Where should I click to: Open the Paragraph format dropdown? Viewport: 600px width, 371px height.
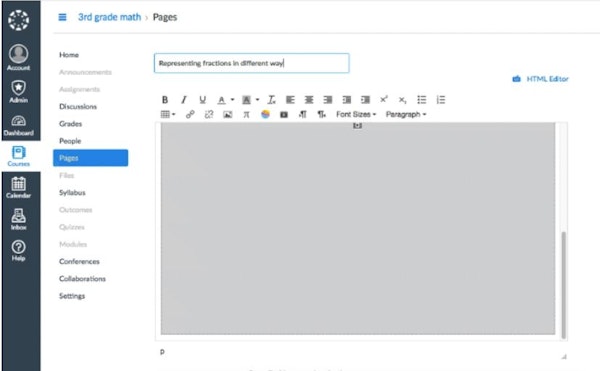click(406, 114)
